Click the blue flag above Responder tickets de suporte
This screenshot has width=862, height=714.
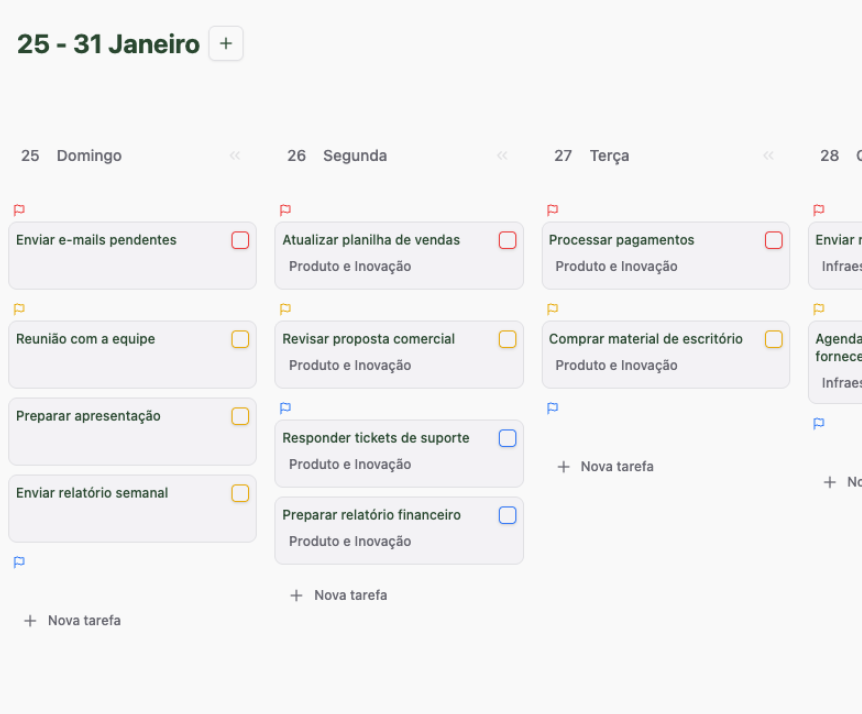tap(285, 408)
